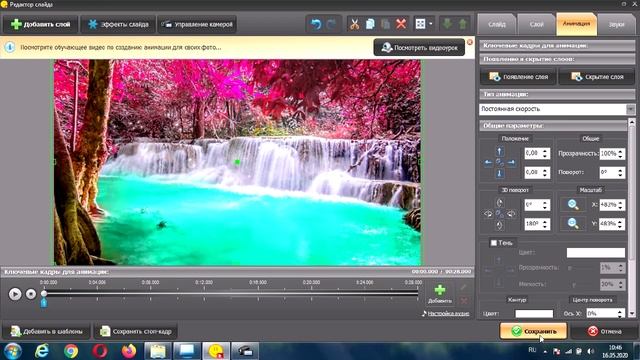This screenshot has width=640, height=360.
Task: Add a keyframe with the green plus Добавить
Action: 440,294
